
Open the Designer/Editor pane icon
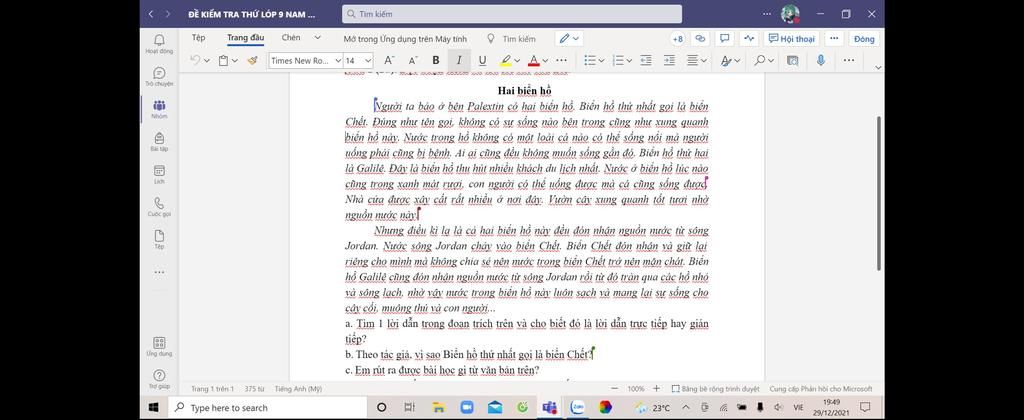[x=792, y=60]
